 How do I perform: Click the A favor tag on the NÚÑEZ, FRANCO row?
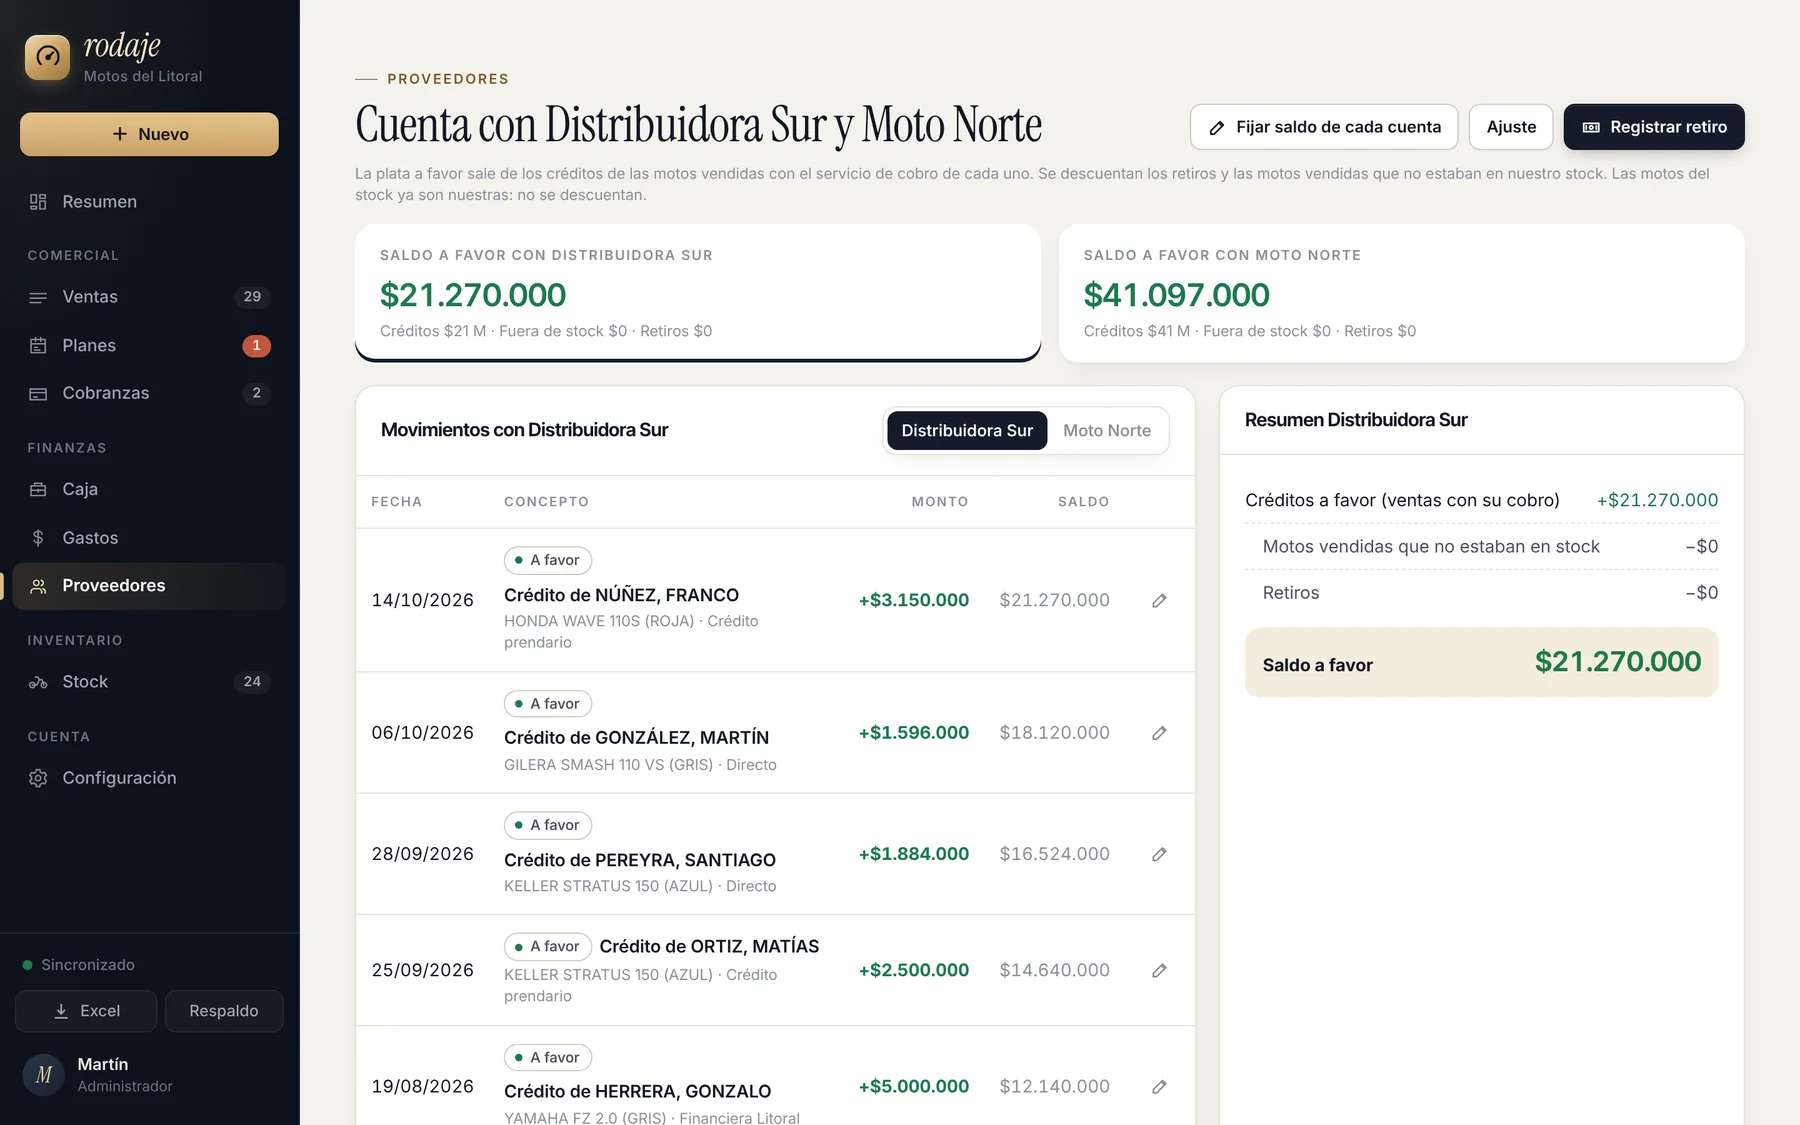(548, 560)
